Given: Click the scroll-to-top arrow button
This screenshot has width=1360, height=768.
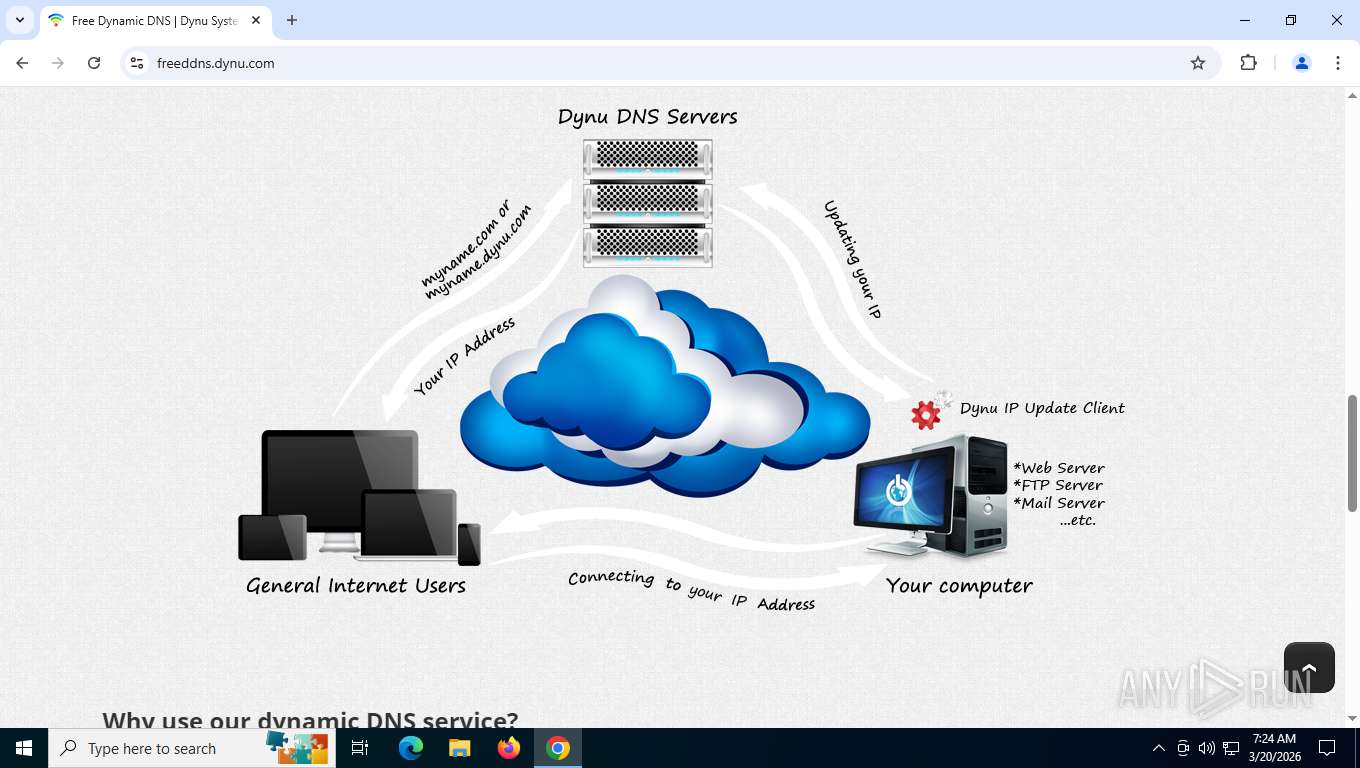Looking at the screenshot, I should [1309, 667].
